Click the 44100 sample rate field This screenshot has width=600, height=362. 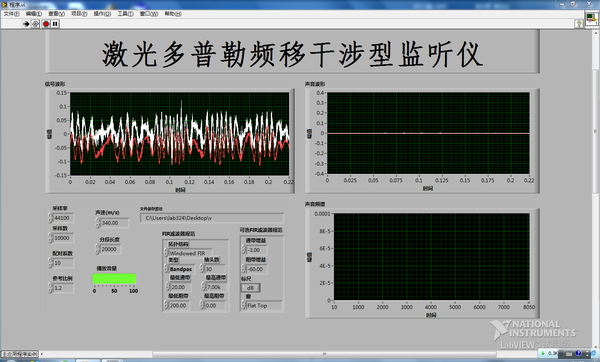pos(63,218)
